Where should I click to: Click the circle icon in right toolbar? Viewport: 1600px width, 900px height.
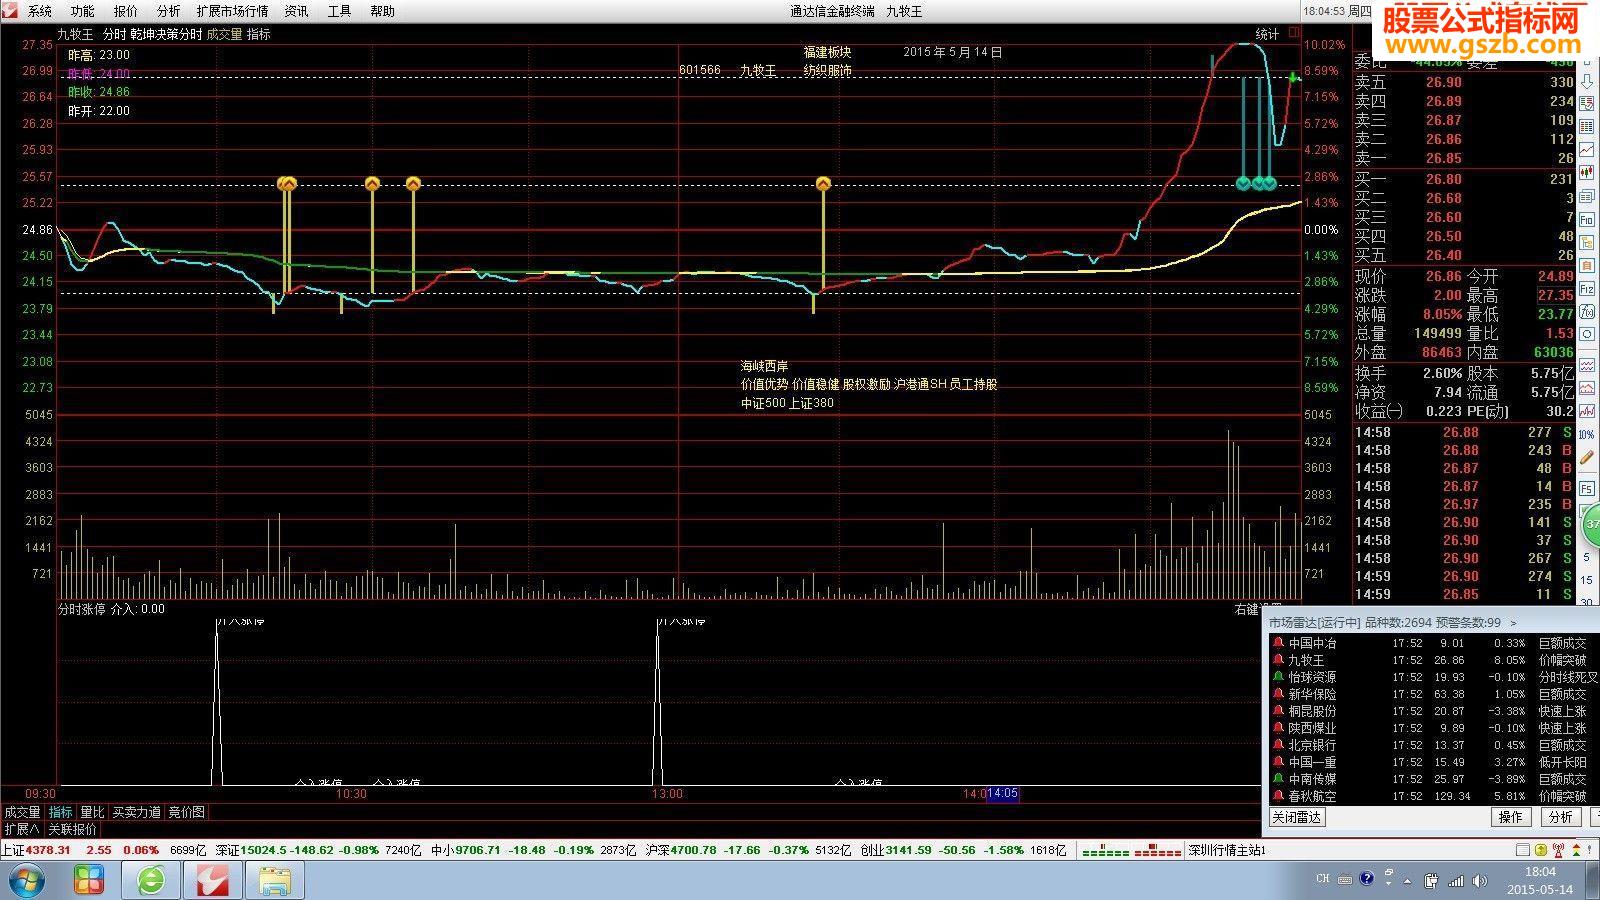click(x=1586, y=334)
